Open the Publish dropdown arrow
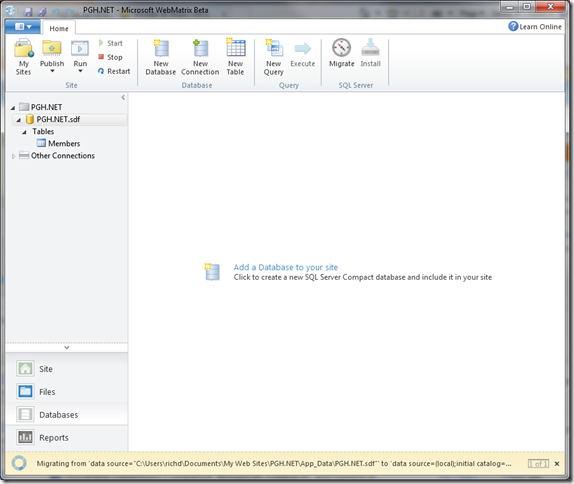Screen dimensions: 574x484 coord(52,71)
